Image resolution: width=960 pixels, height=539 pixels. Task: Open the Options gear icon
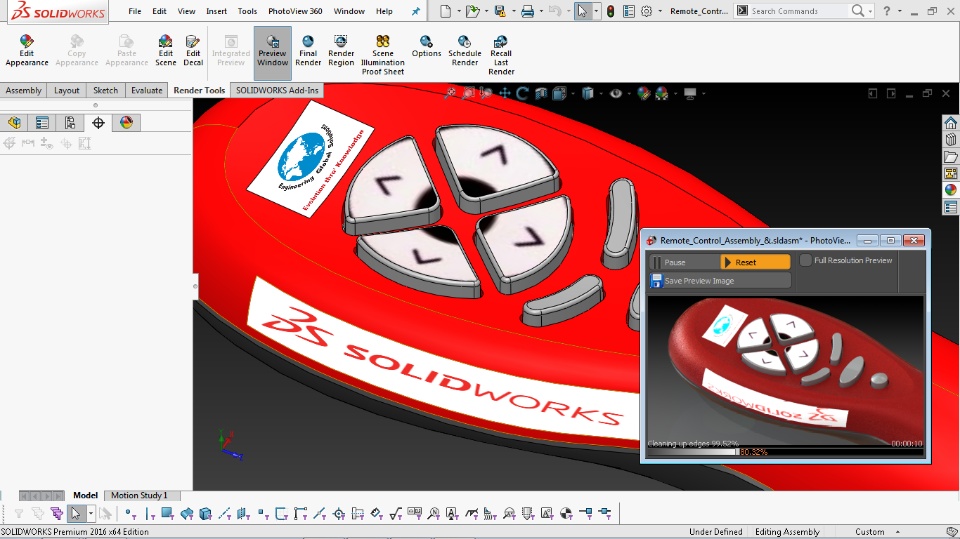pos(647,11)
